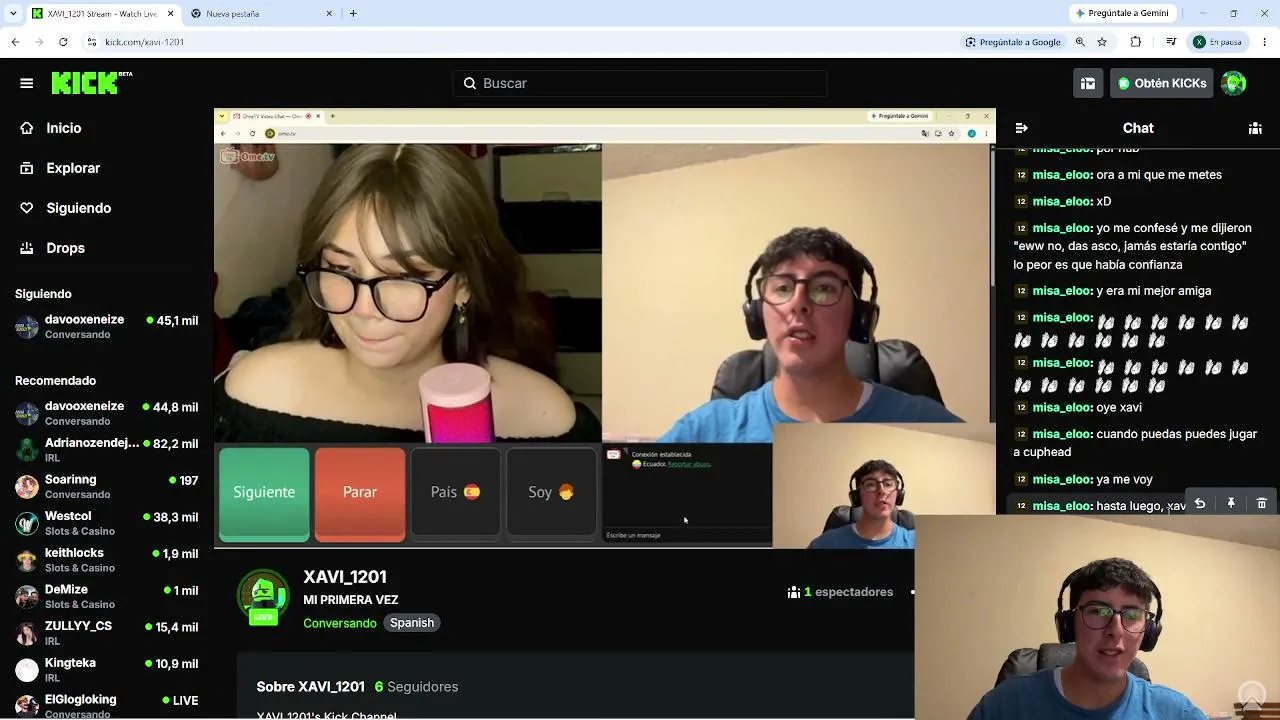1280x720 pixels.
Task: Open the chat users list icon
Action: pos(1255,128)
